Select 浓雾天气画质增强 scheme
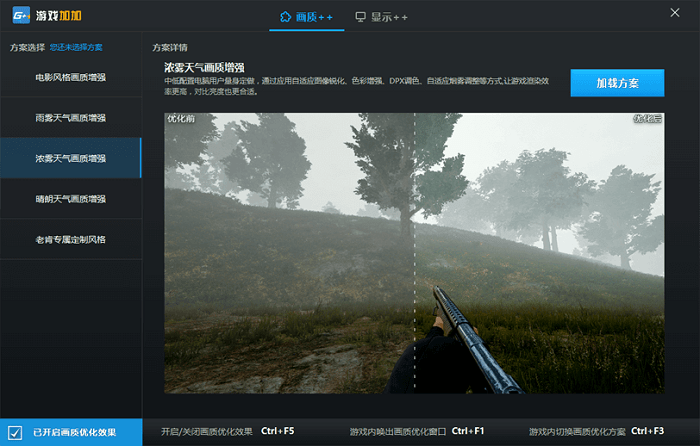 click(x=71, y=158)
